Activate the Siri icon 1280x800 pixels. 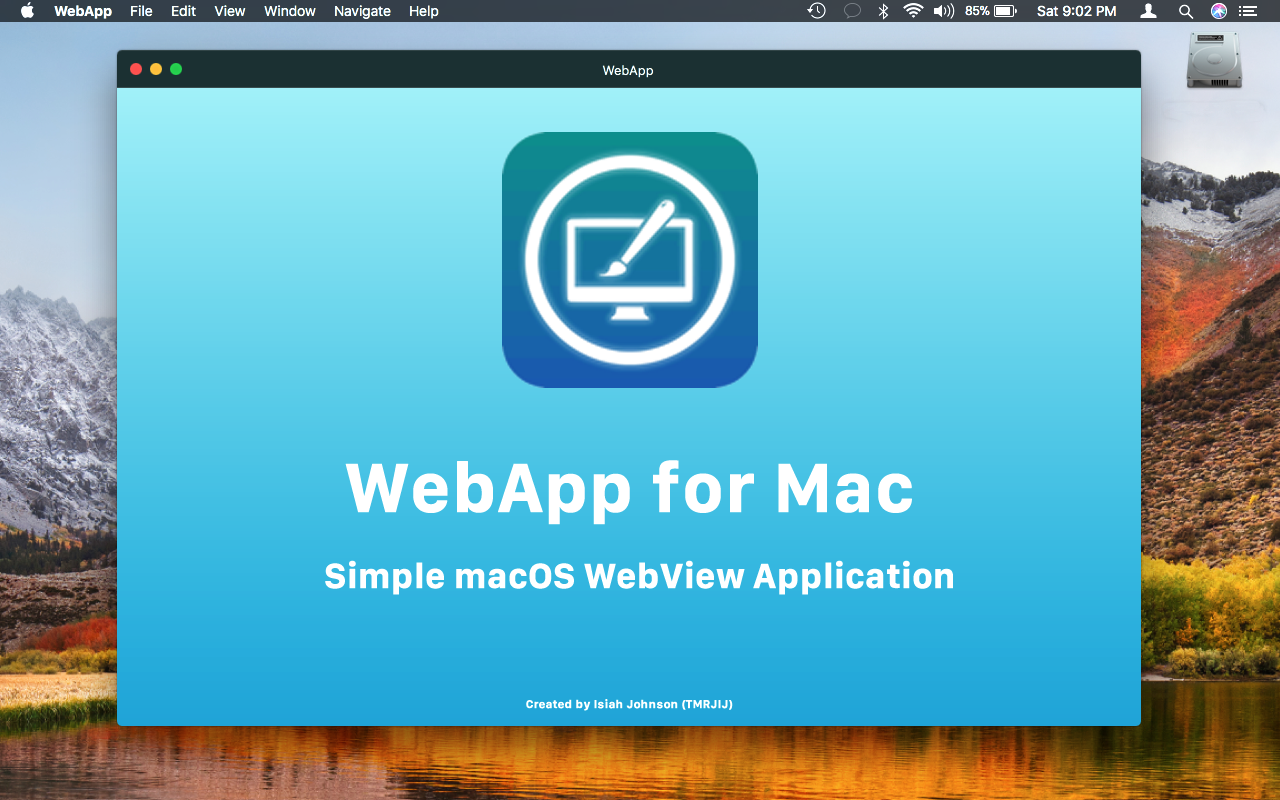[x=1218, y=11]
